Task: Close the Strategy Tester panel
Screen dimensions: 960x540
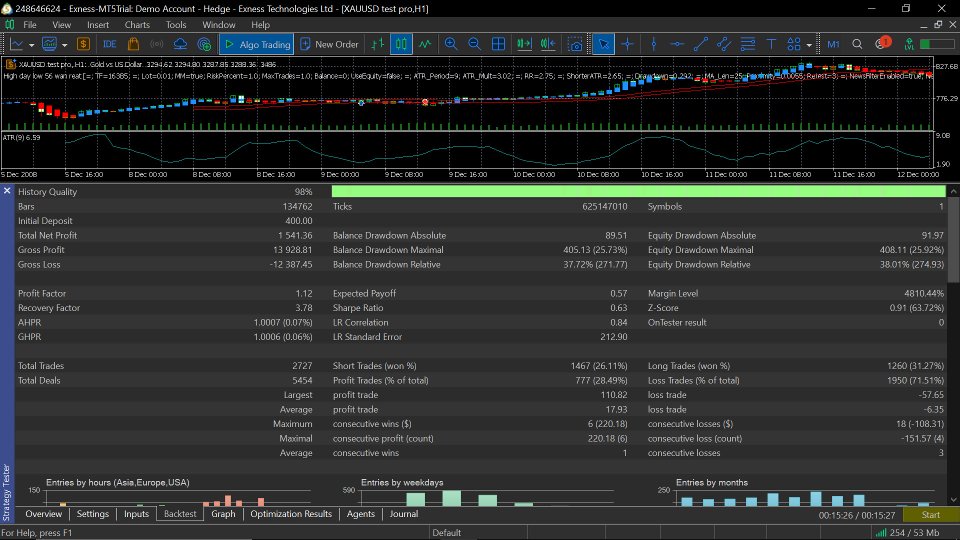Action: [x=6, y=190]
